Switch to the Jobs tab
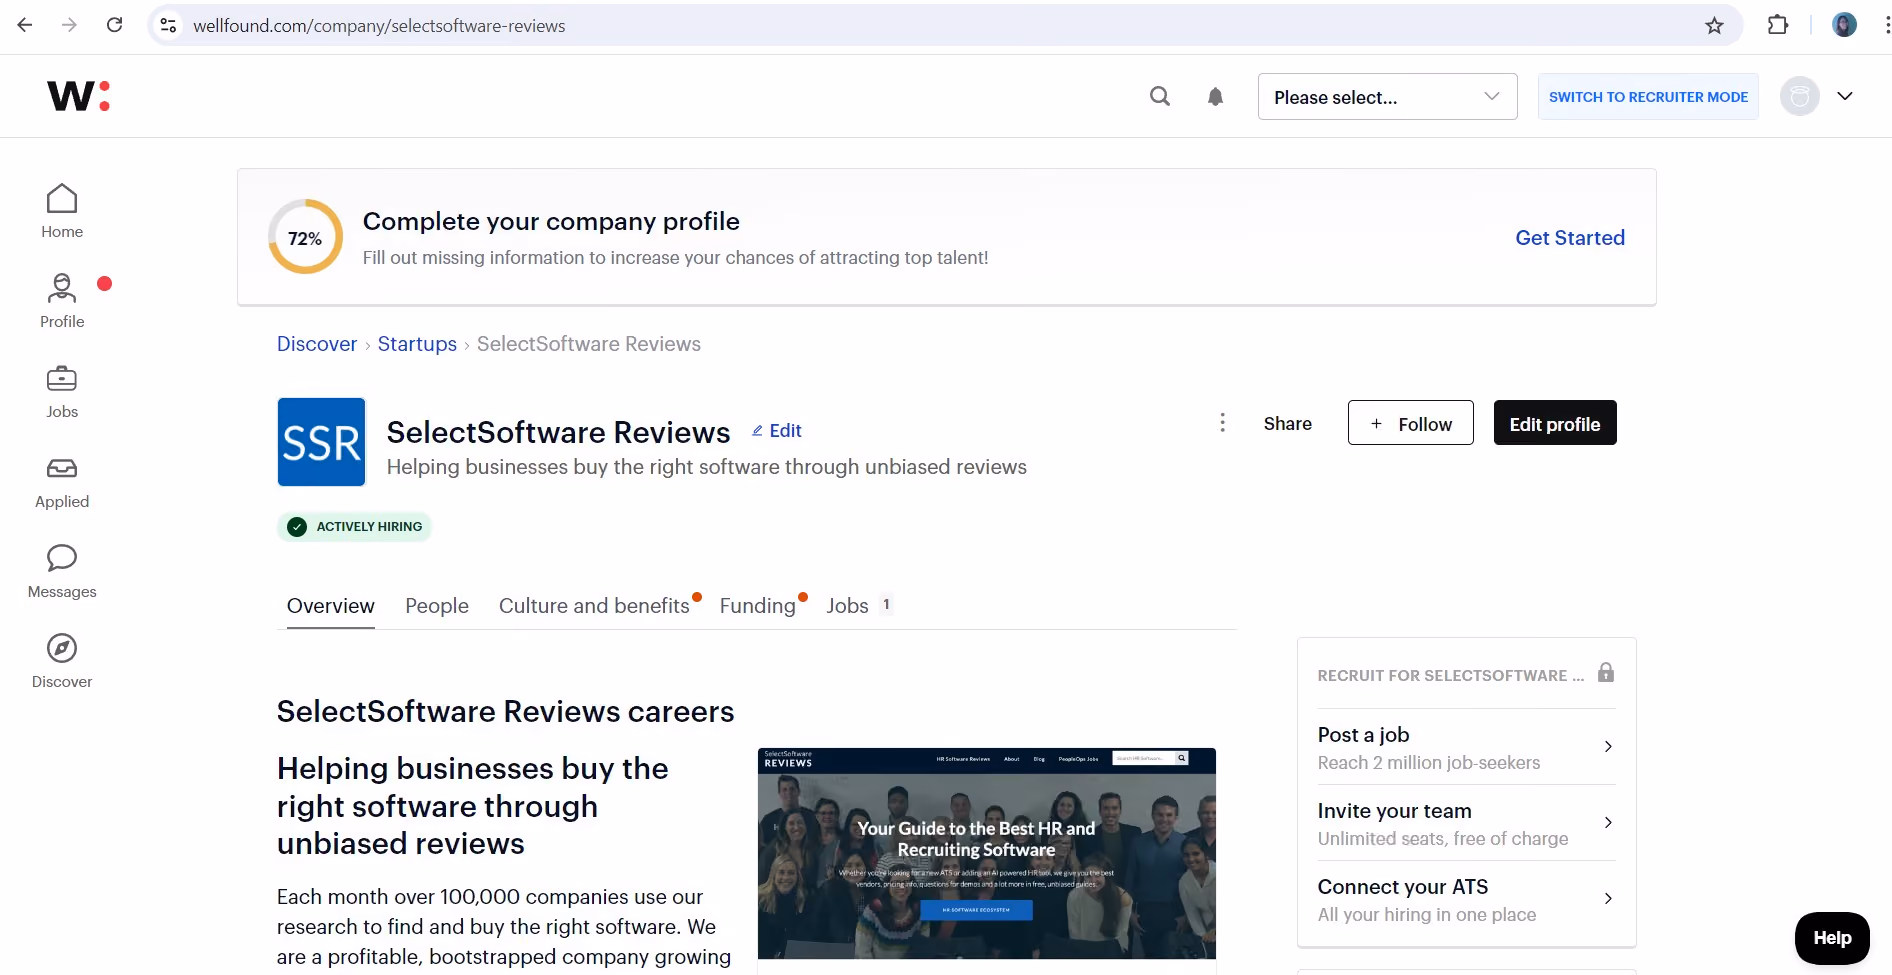The width and height of the screenshot is (1892, 975). coord(847,606)
